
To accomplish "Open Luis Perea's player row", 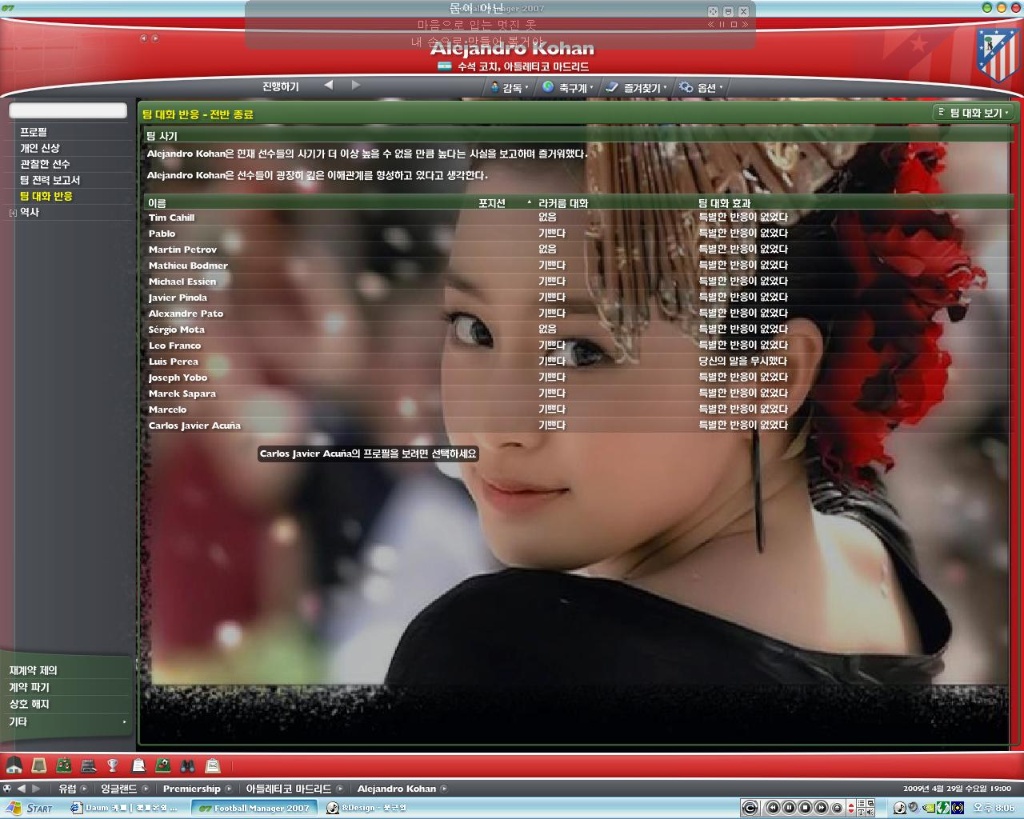I will tap(578, 361).
